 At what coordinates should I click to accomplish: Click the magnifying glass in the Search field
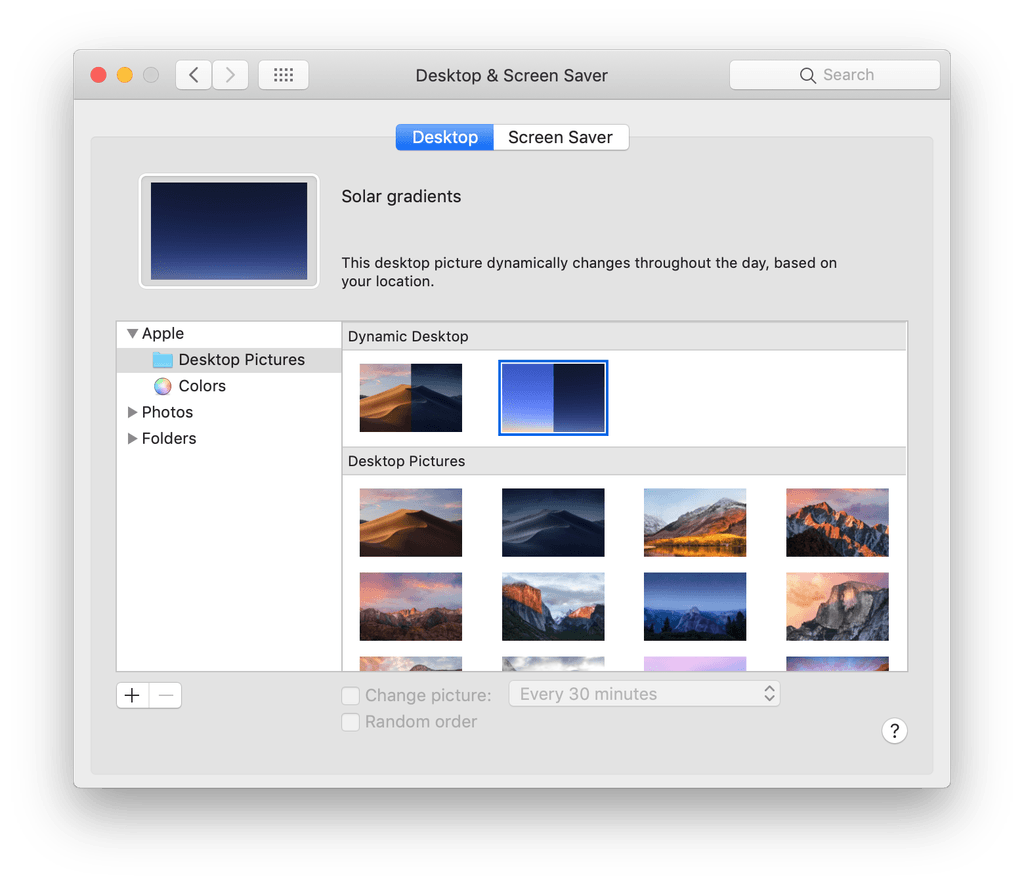coord(808,74)
